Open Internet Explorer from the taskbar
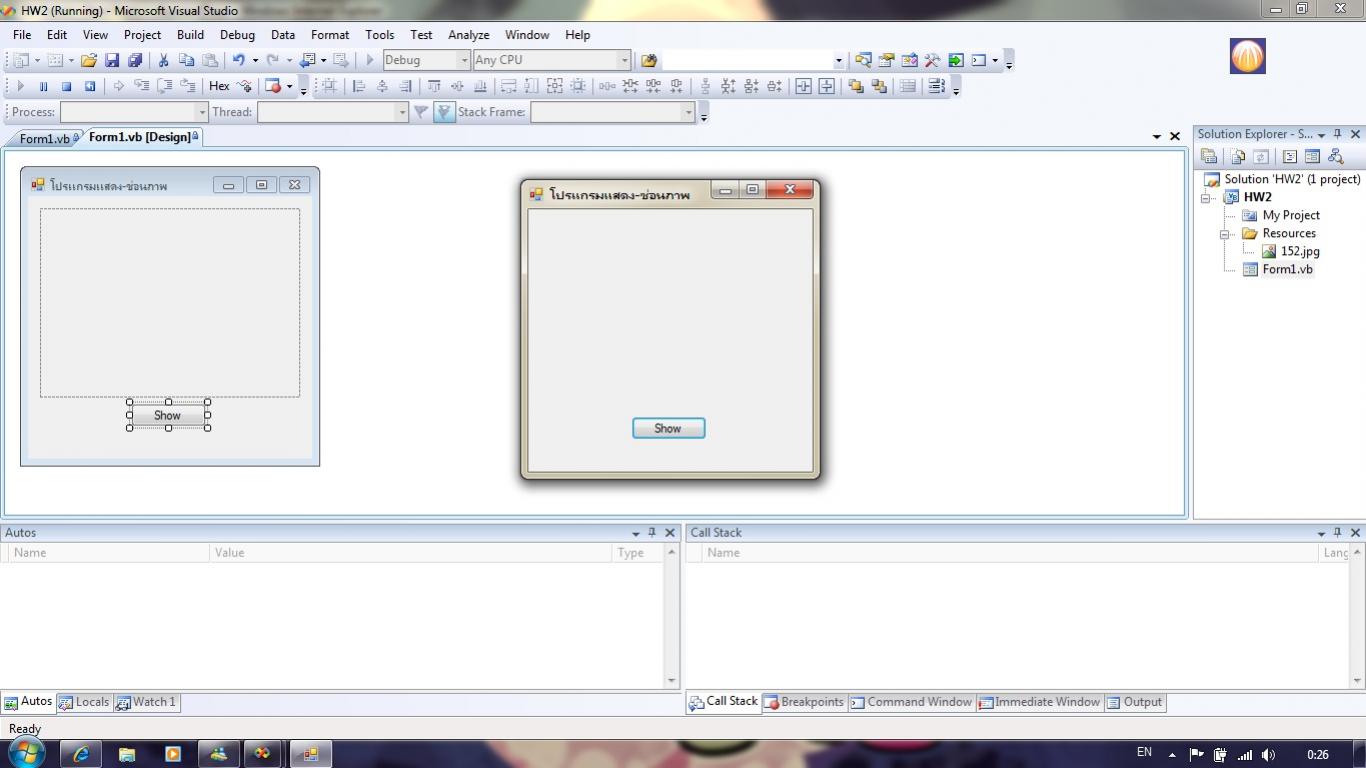This screenshot has width=1366, height=768. [81, 754]
